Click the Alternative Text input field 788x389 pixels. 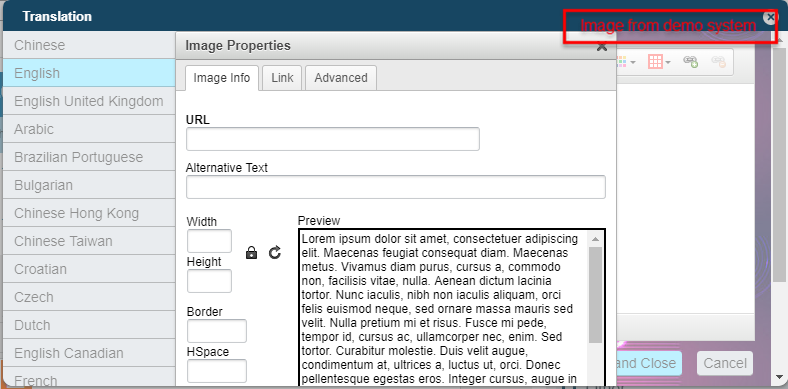[x=396, y=187]
